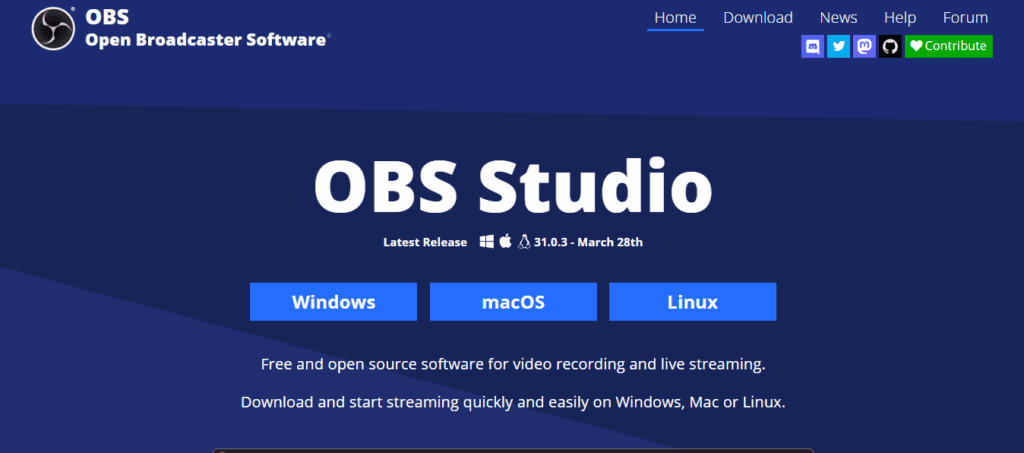This screenshot has height=453, width=1024.
Task: Click the 'Free and open source software' line
Action: tap(513, 364)
